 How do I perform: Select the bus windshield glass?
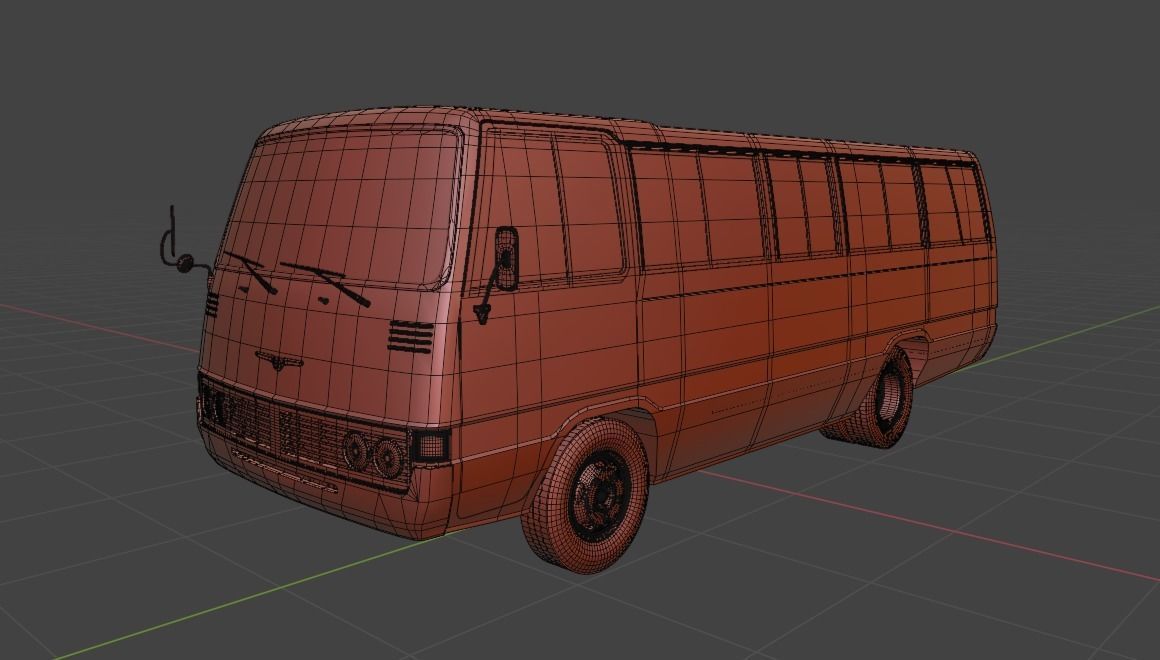tap(342, 207)
